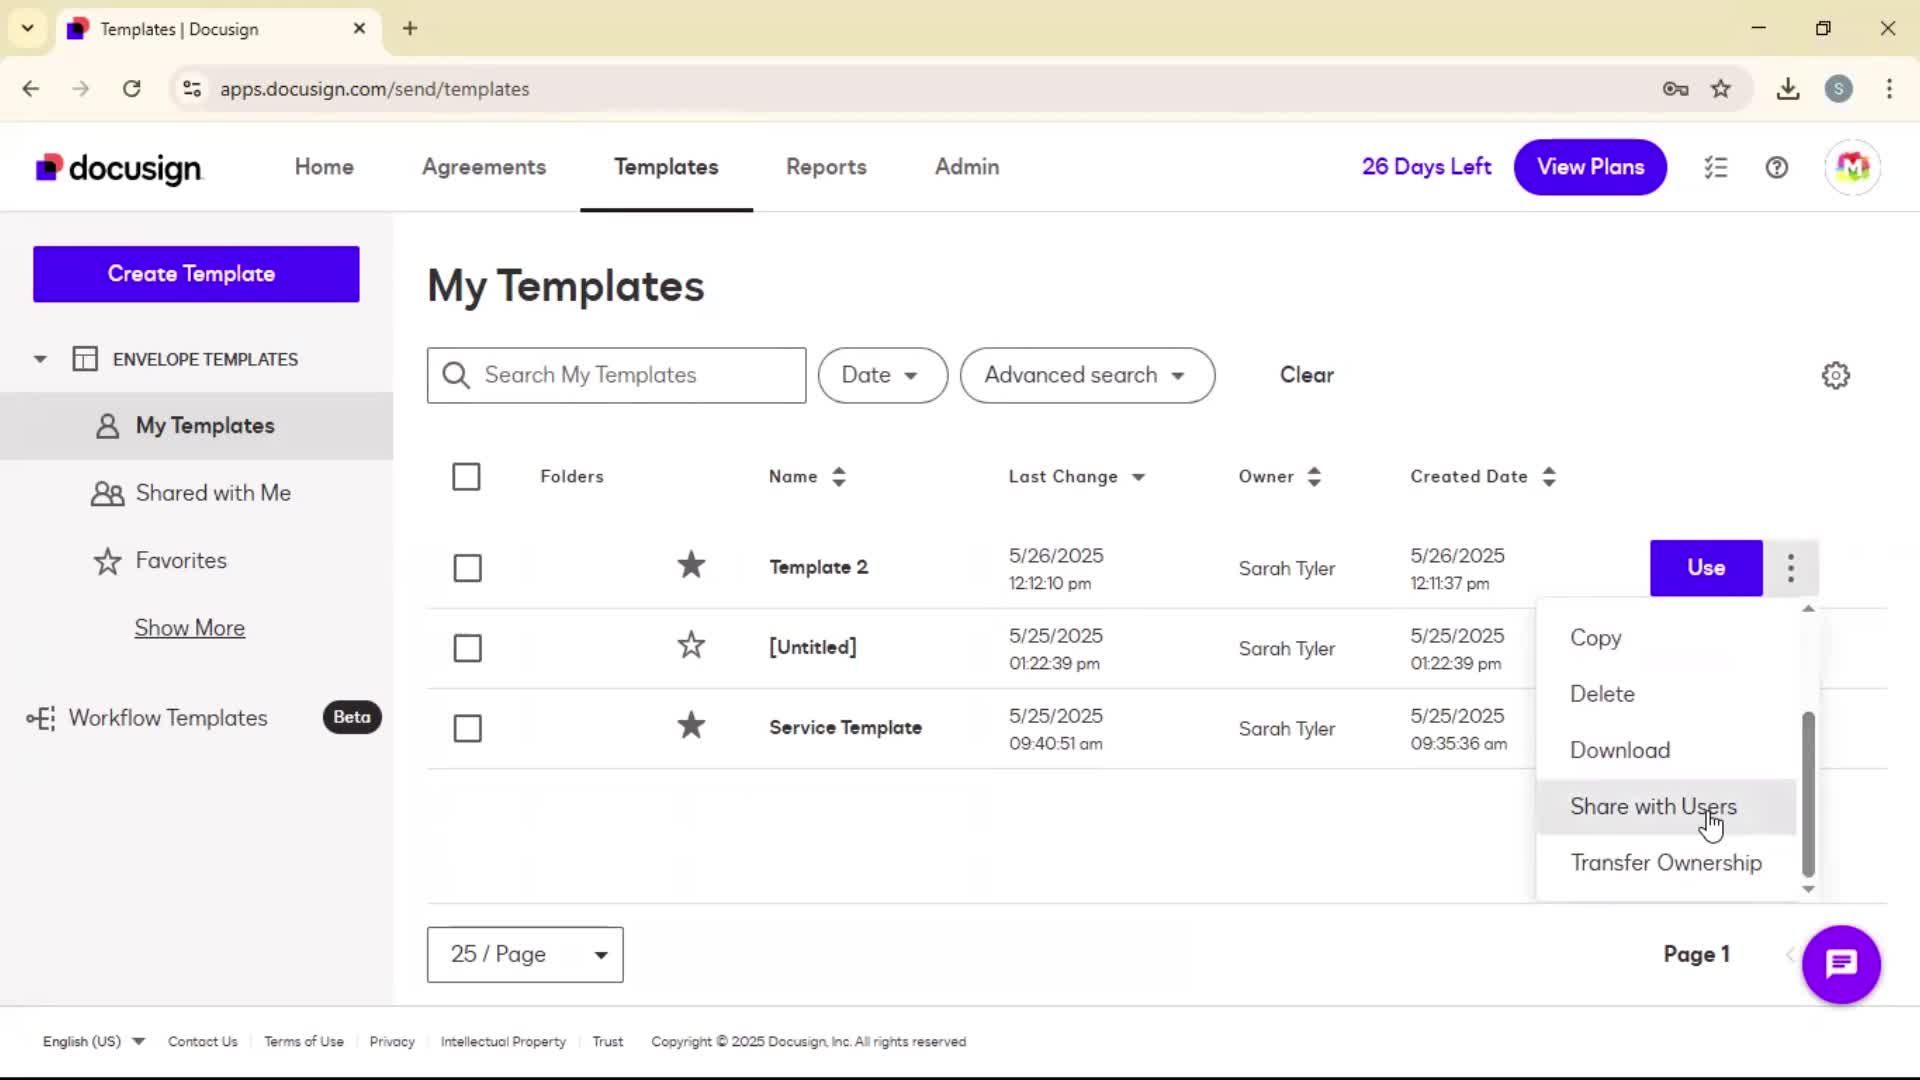Image resolution: width=1920 pixels, height=1080 pixels.
Task: Open the English (US) language dropdown
Action: (93, 1041)
